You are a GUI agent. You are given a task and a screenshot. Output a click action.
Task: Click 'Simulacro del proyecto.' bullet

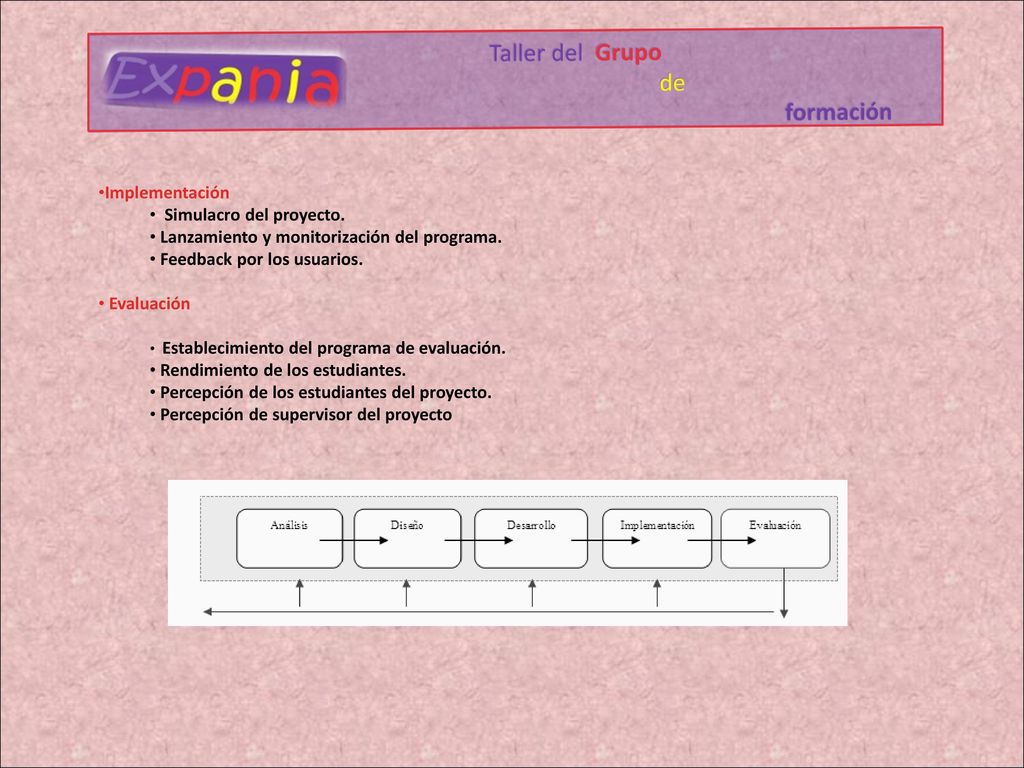pyautogui.click(x=254, y=215)
